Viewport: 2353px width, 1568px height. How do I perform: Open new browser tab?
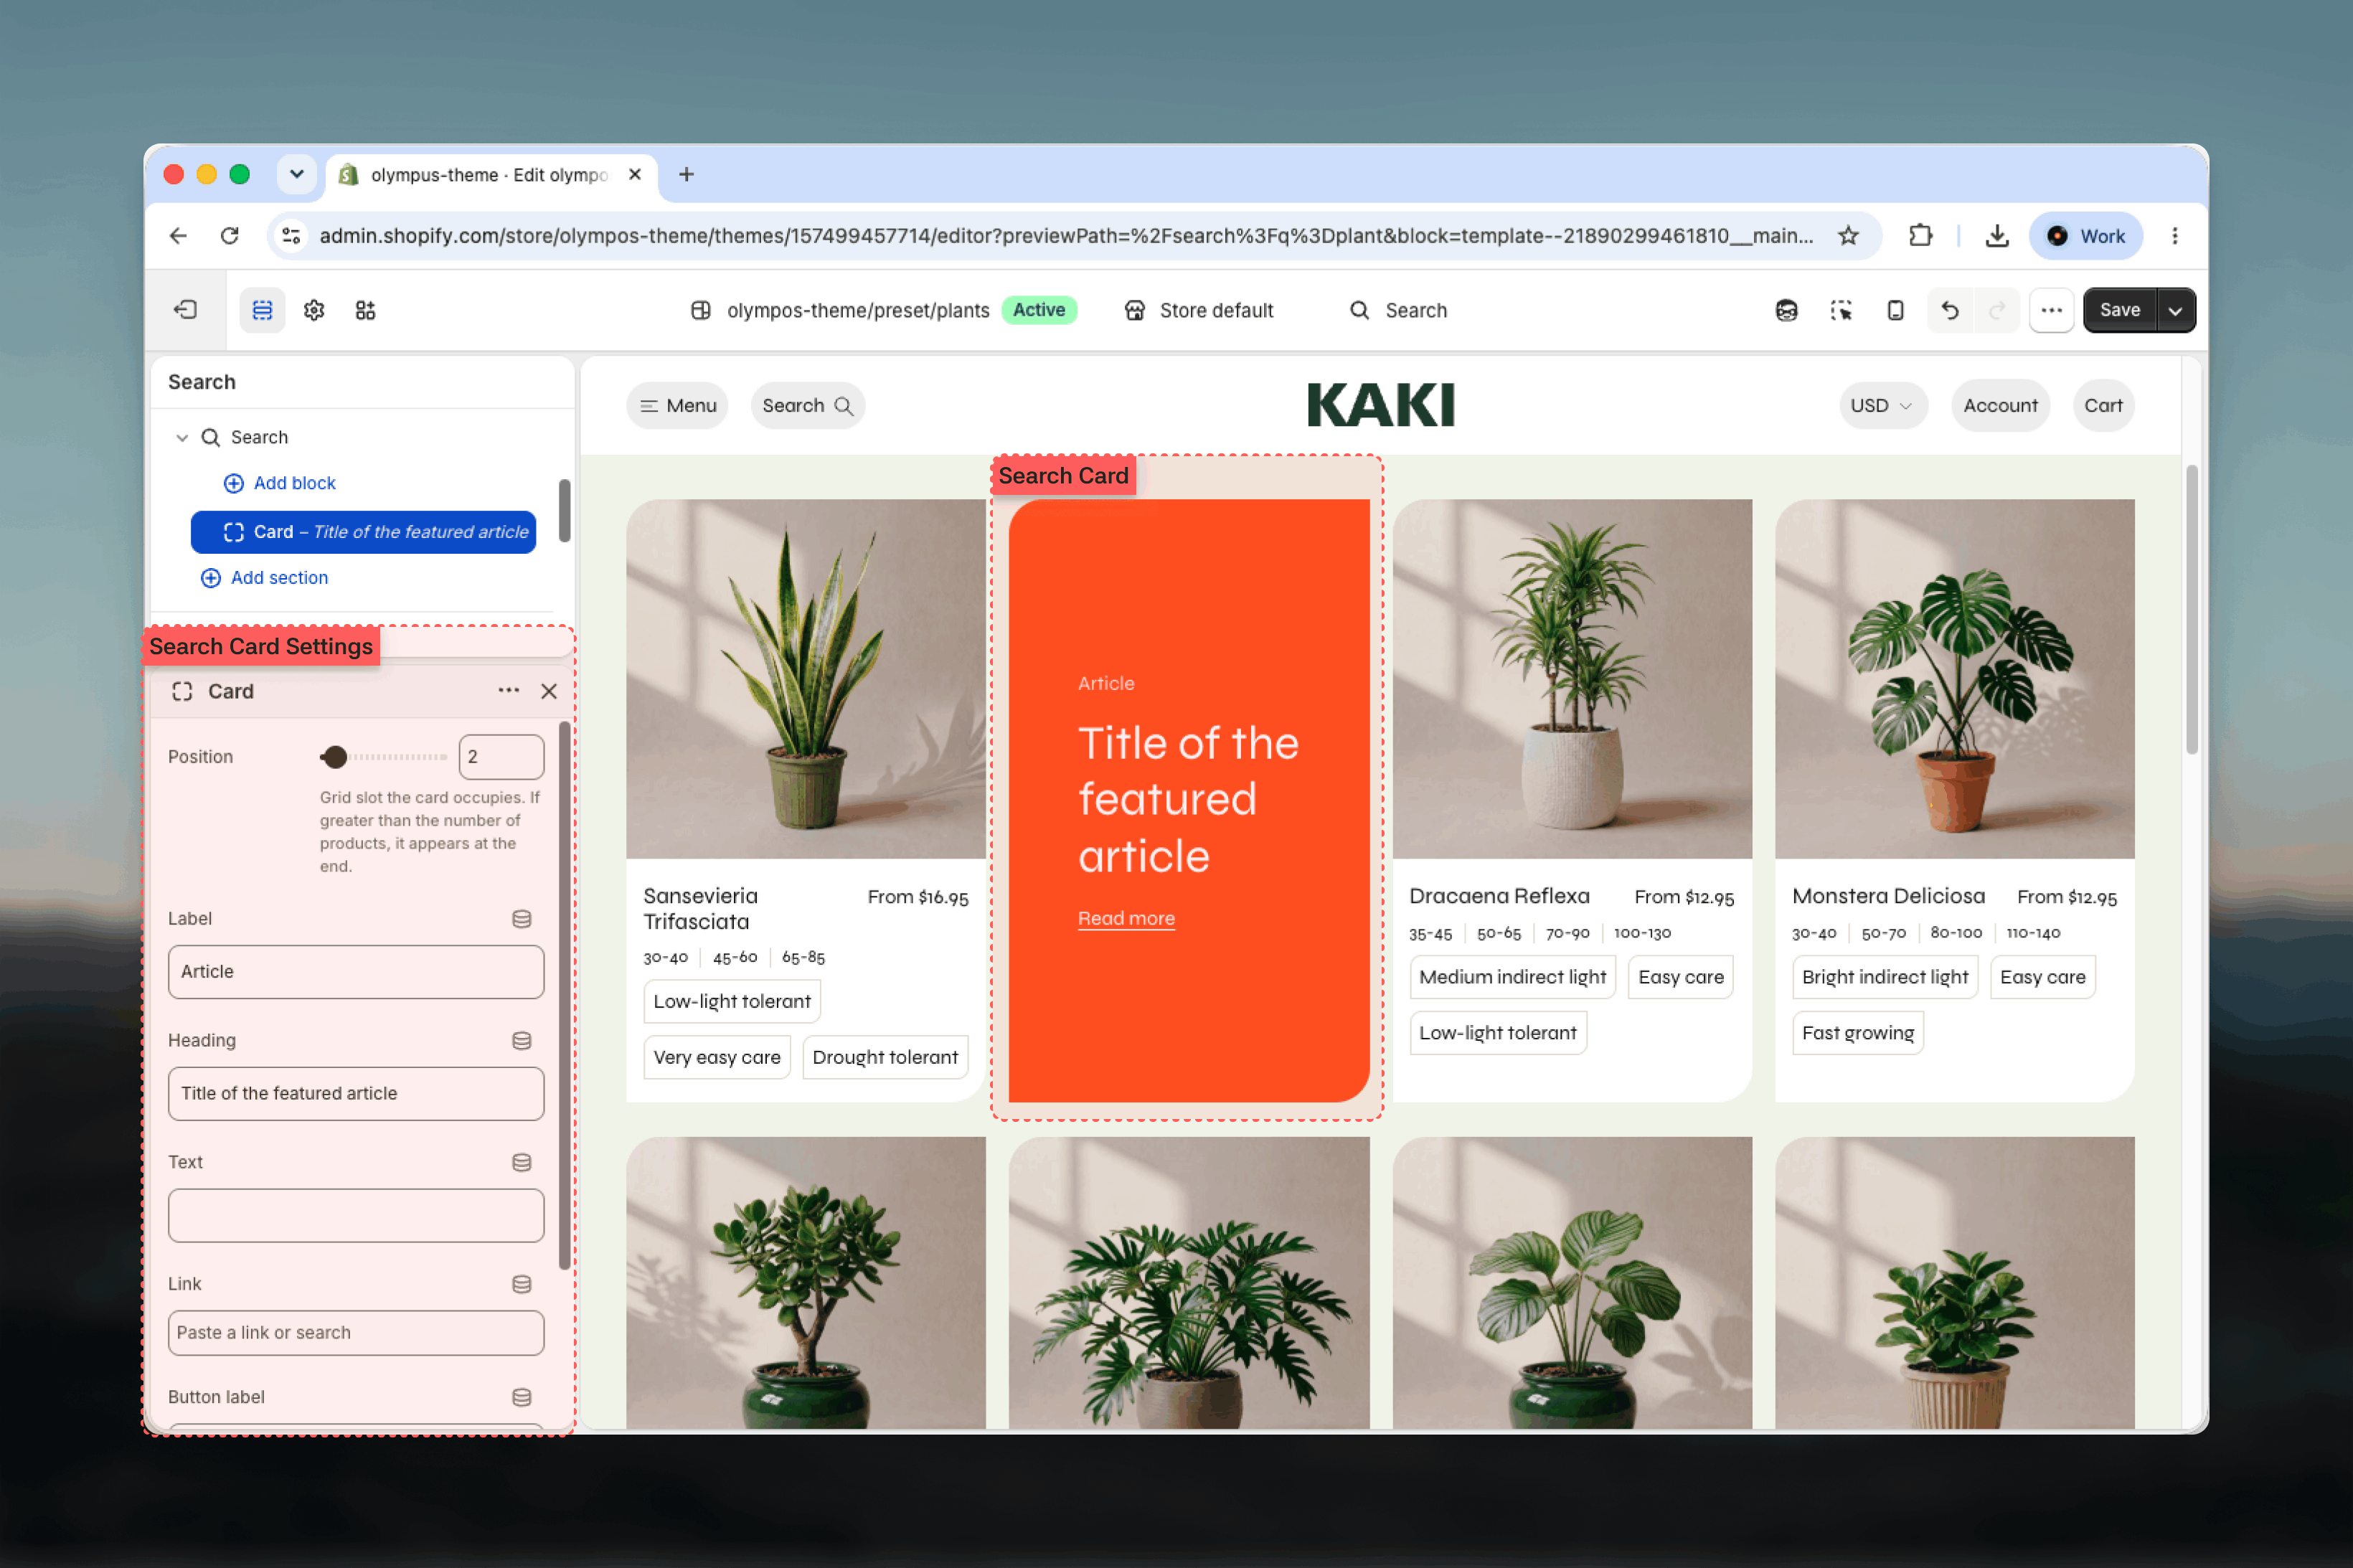pyautogui.click(x=686, y=175)
